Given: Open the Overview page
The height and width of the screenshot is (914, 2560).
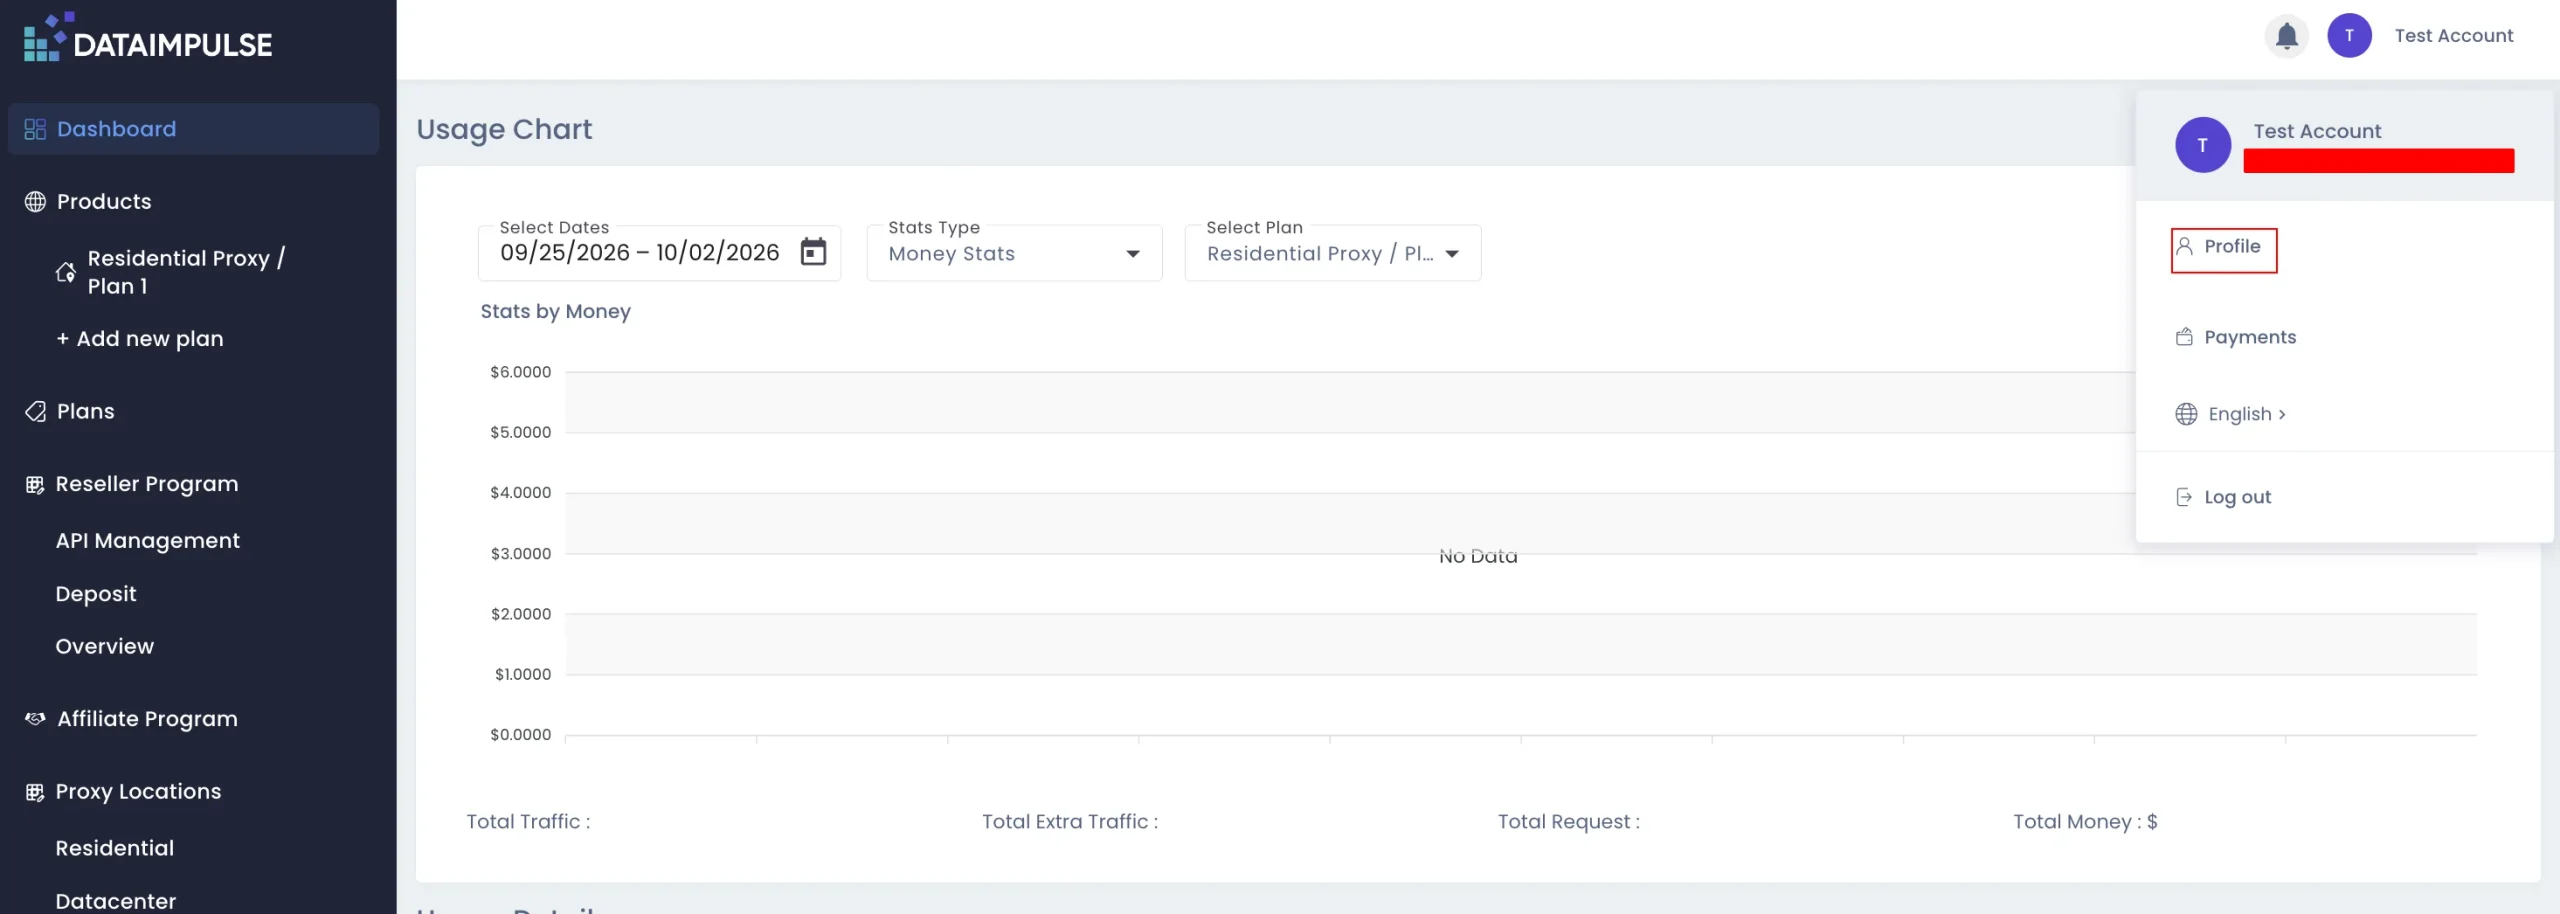Looking at the screenshot, I should pyautogui.click(x=105, y=647).
